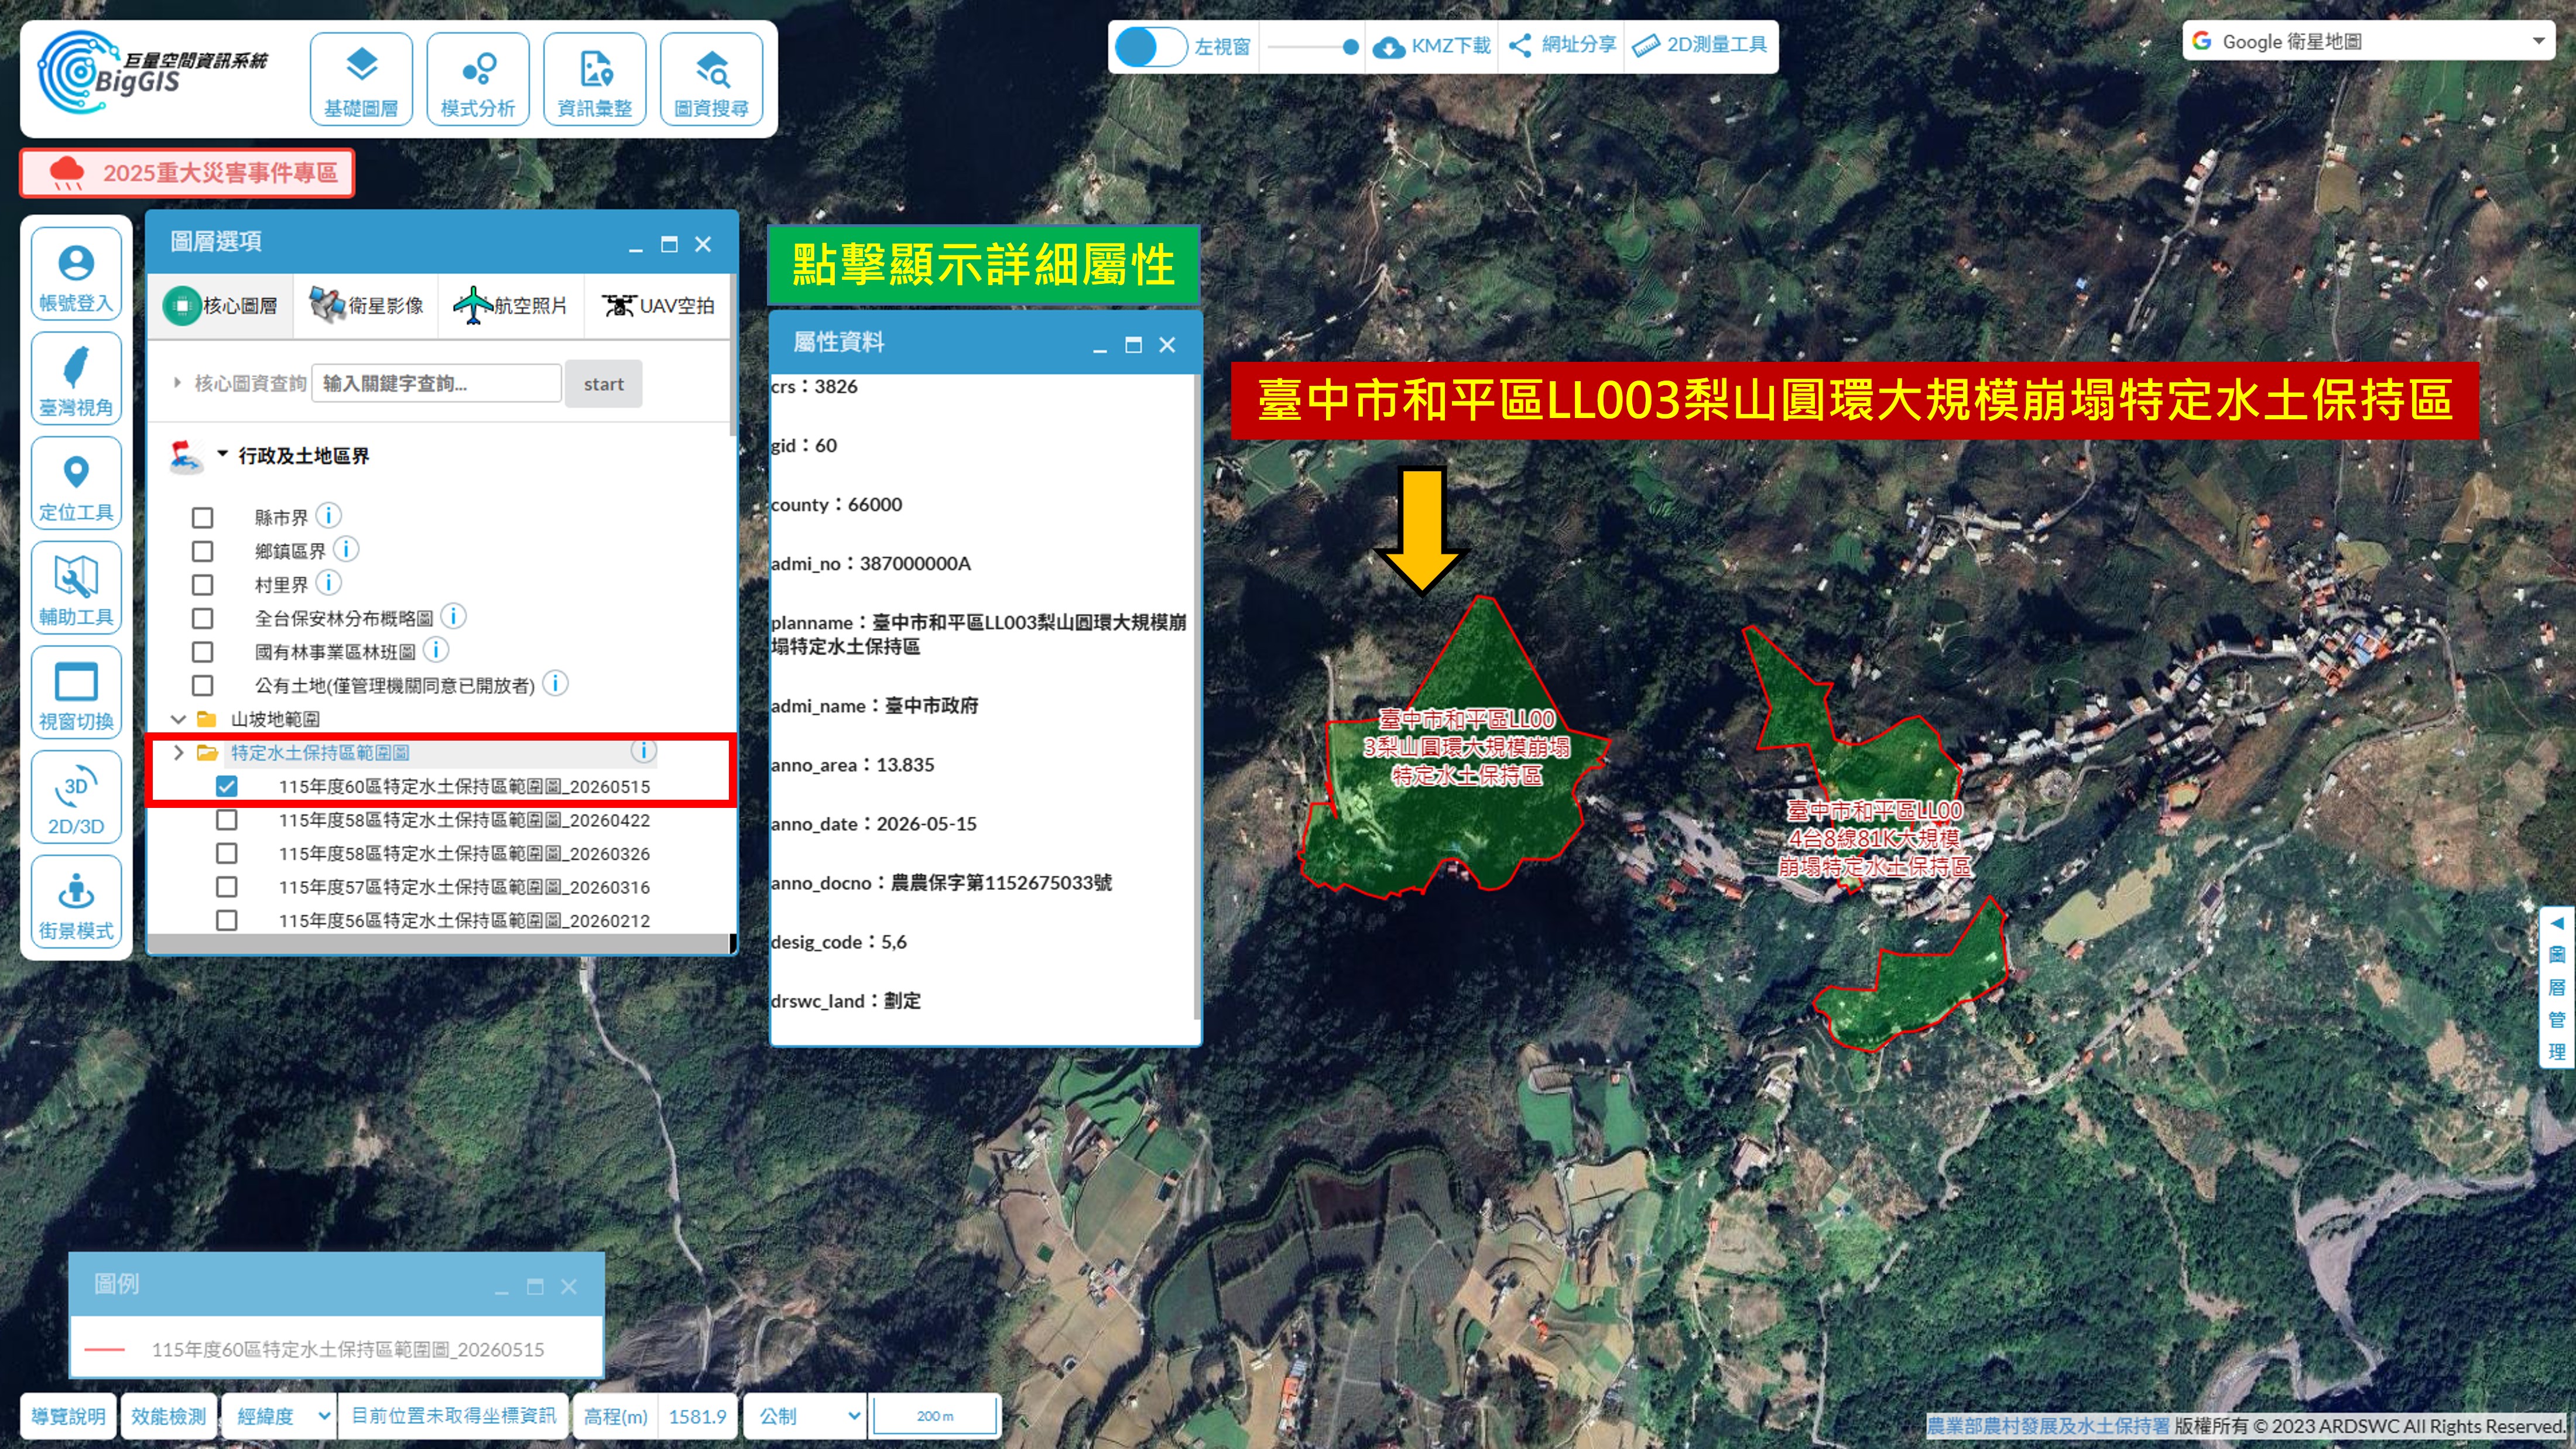Image resolution: width=2576 pixels, height=1449 pixels.
Task: Open the 輔助工具 auxiliary tools icon
Action: point(76,588)
